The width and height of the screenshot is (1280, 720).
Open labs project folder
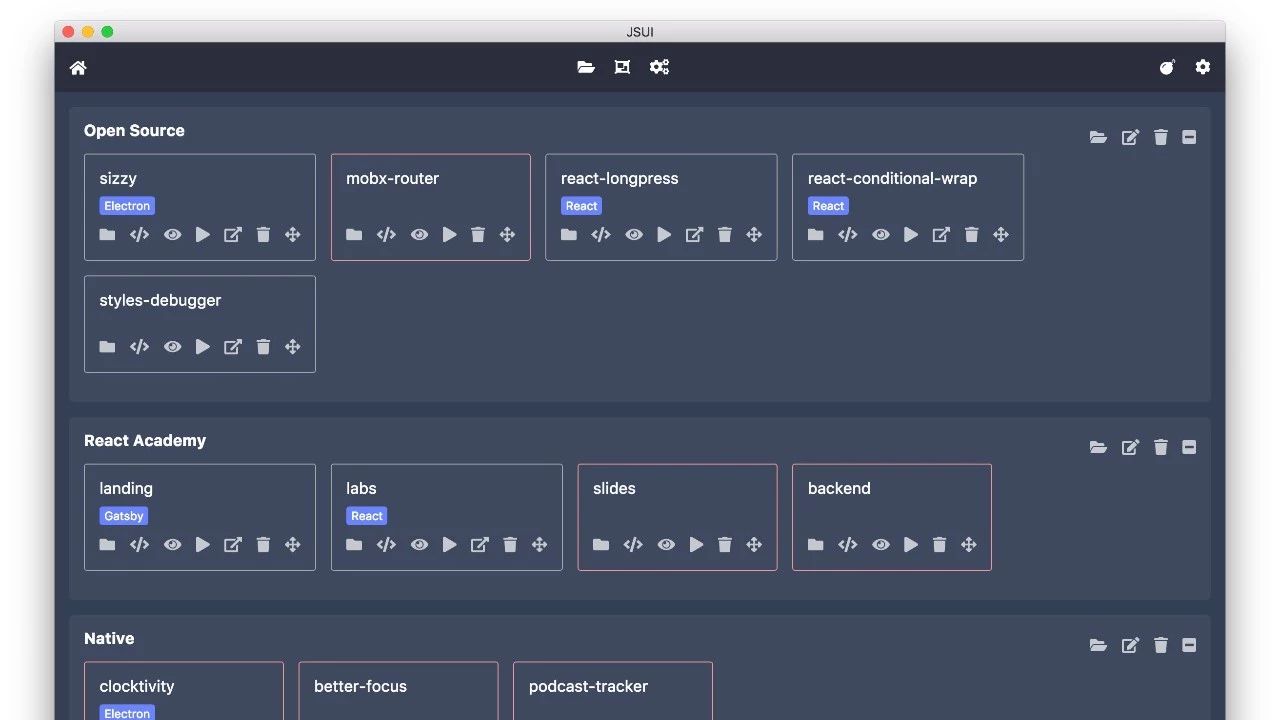tap(354, 544)
